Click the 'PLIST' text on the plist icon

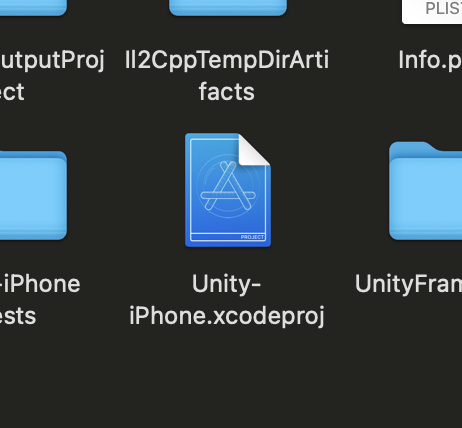tap(444, 8)
